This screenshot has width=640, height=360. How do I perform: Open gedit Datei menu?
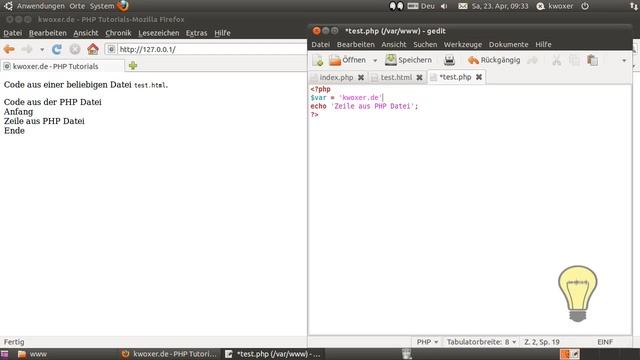pyautogui.click(x=320, y=44)
